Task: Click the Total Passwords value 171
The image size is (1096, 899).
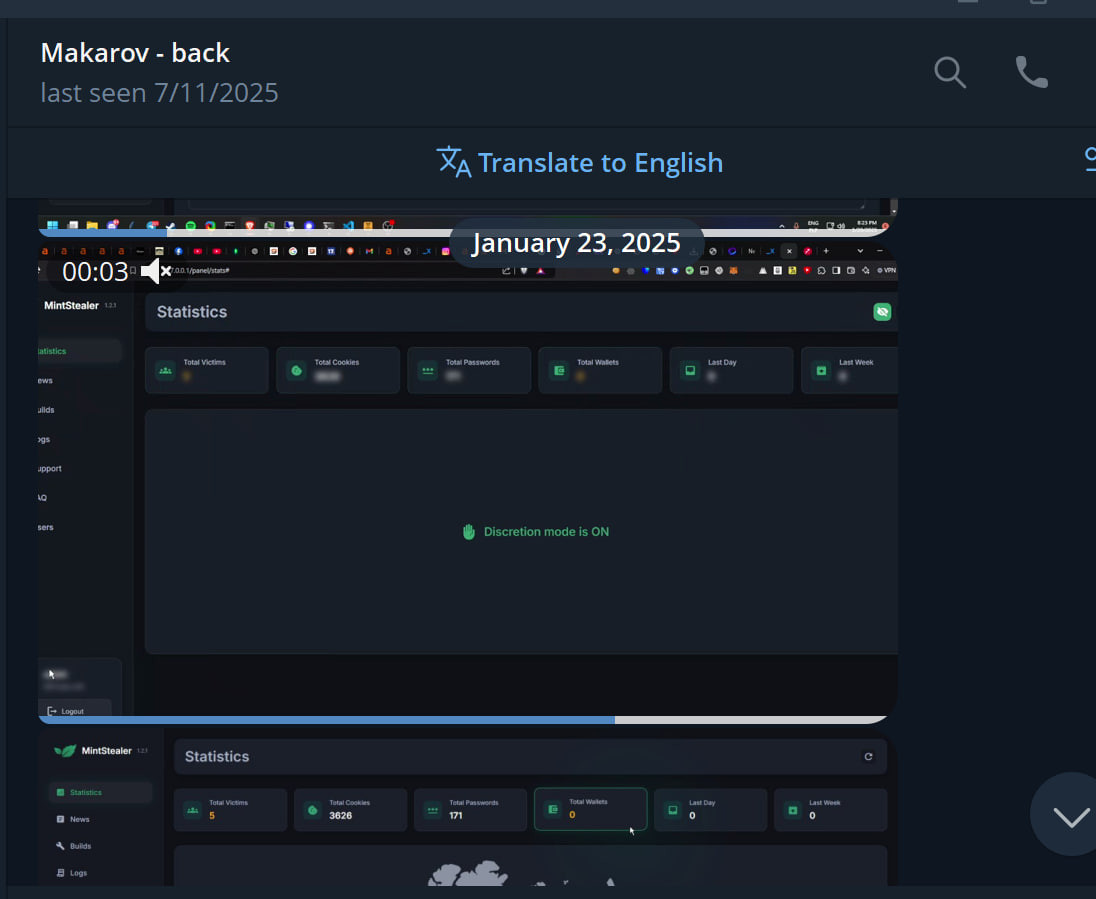Action: tap(456, 816)
